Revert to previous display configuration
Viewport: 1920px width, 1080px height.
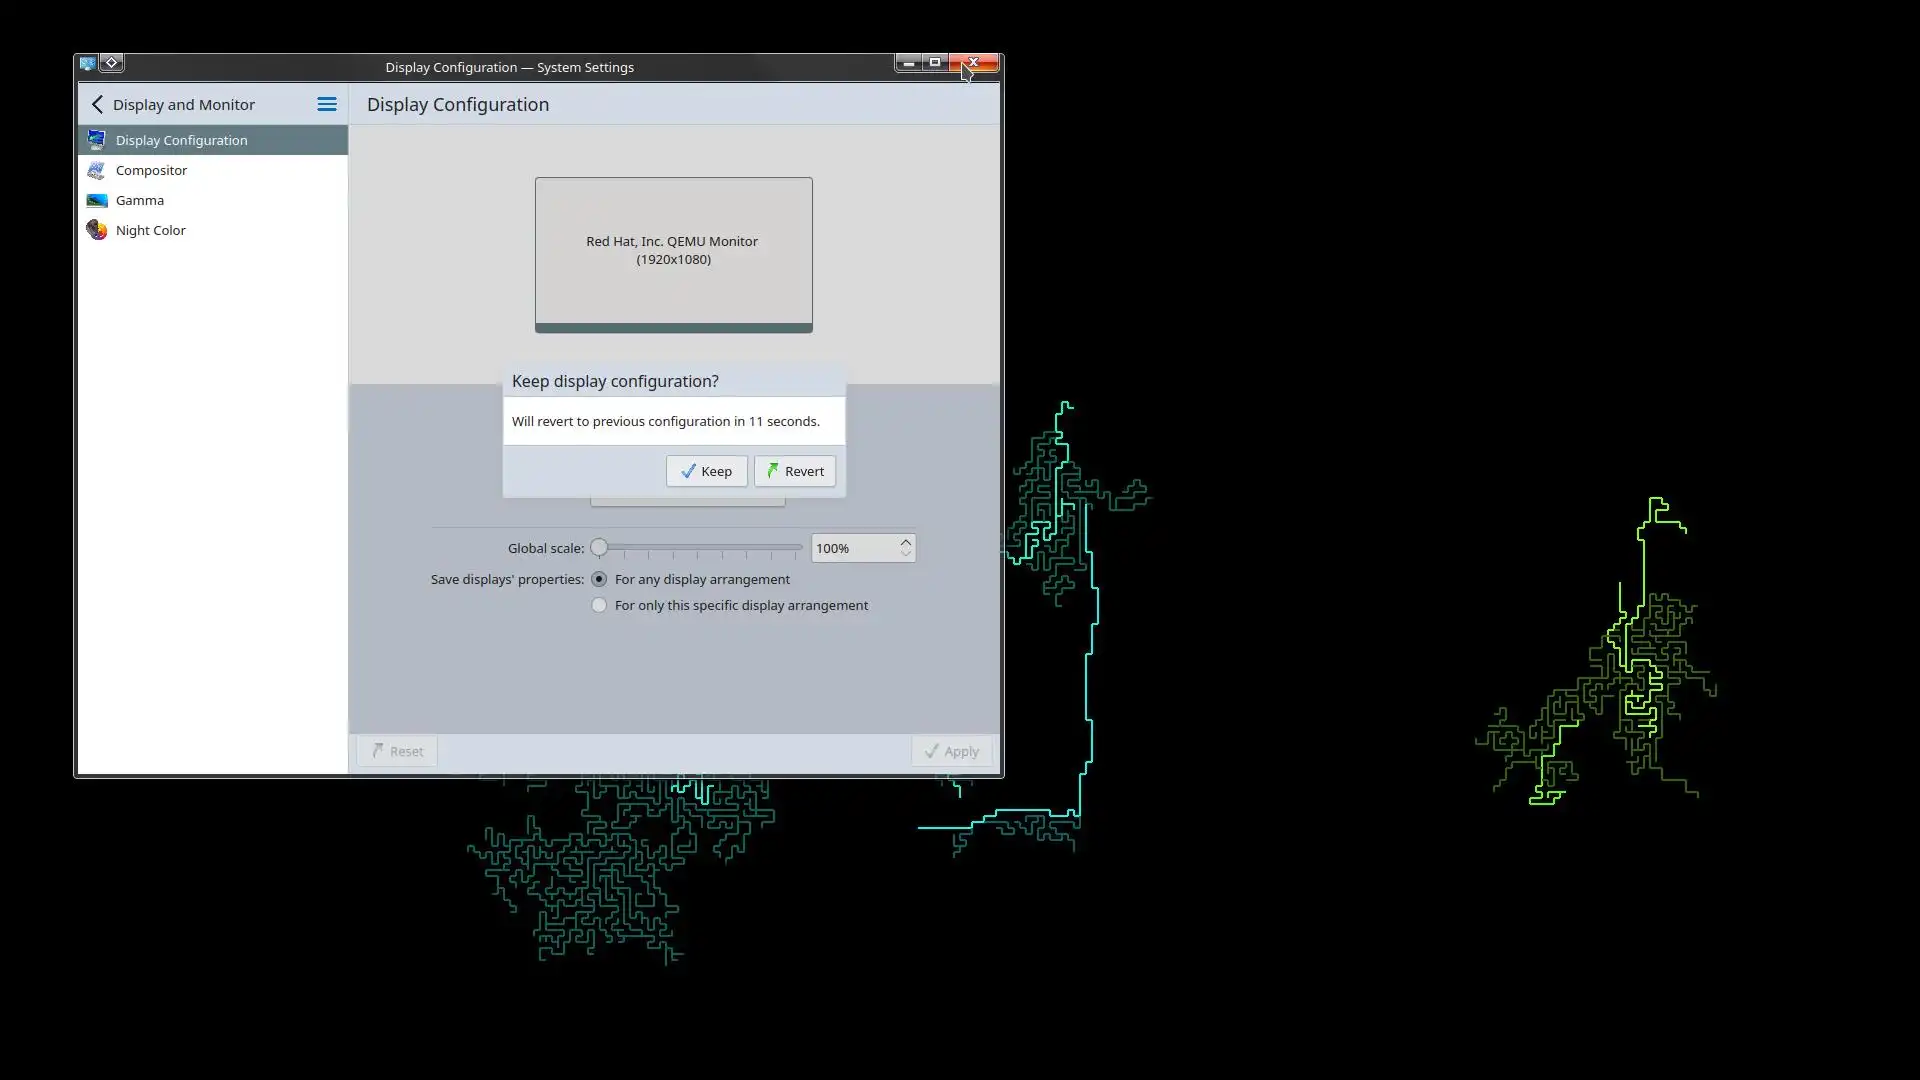tap(795, 471)
